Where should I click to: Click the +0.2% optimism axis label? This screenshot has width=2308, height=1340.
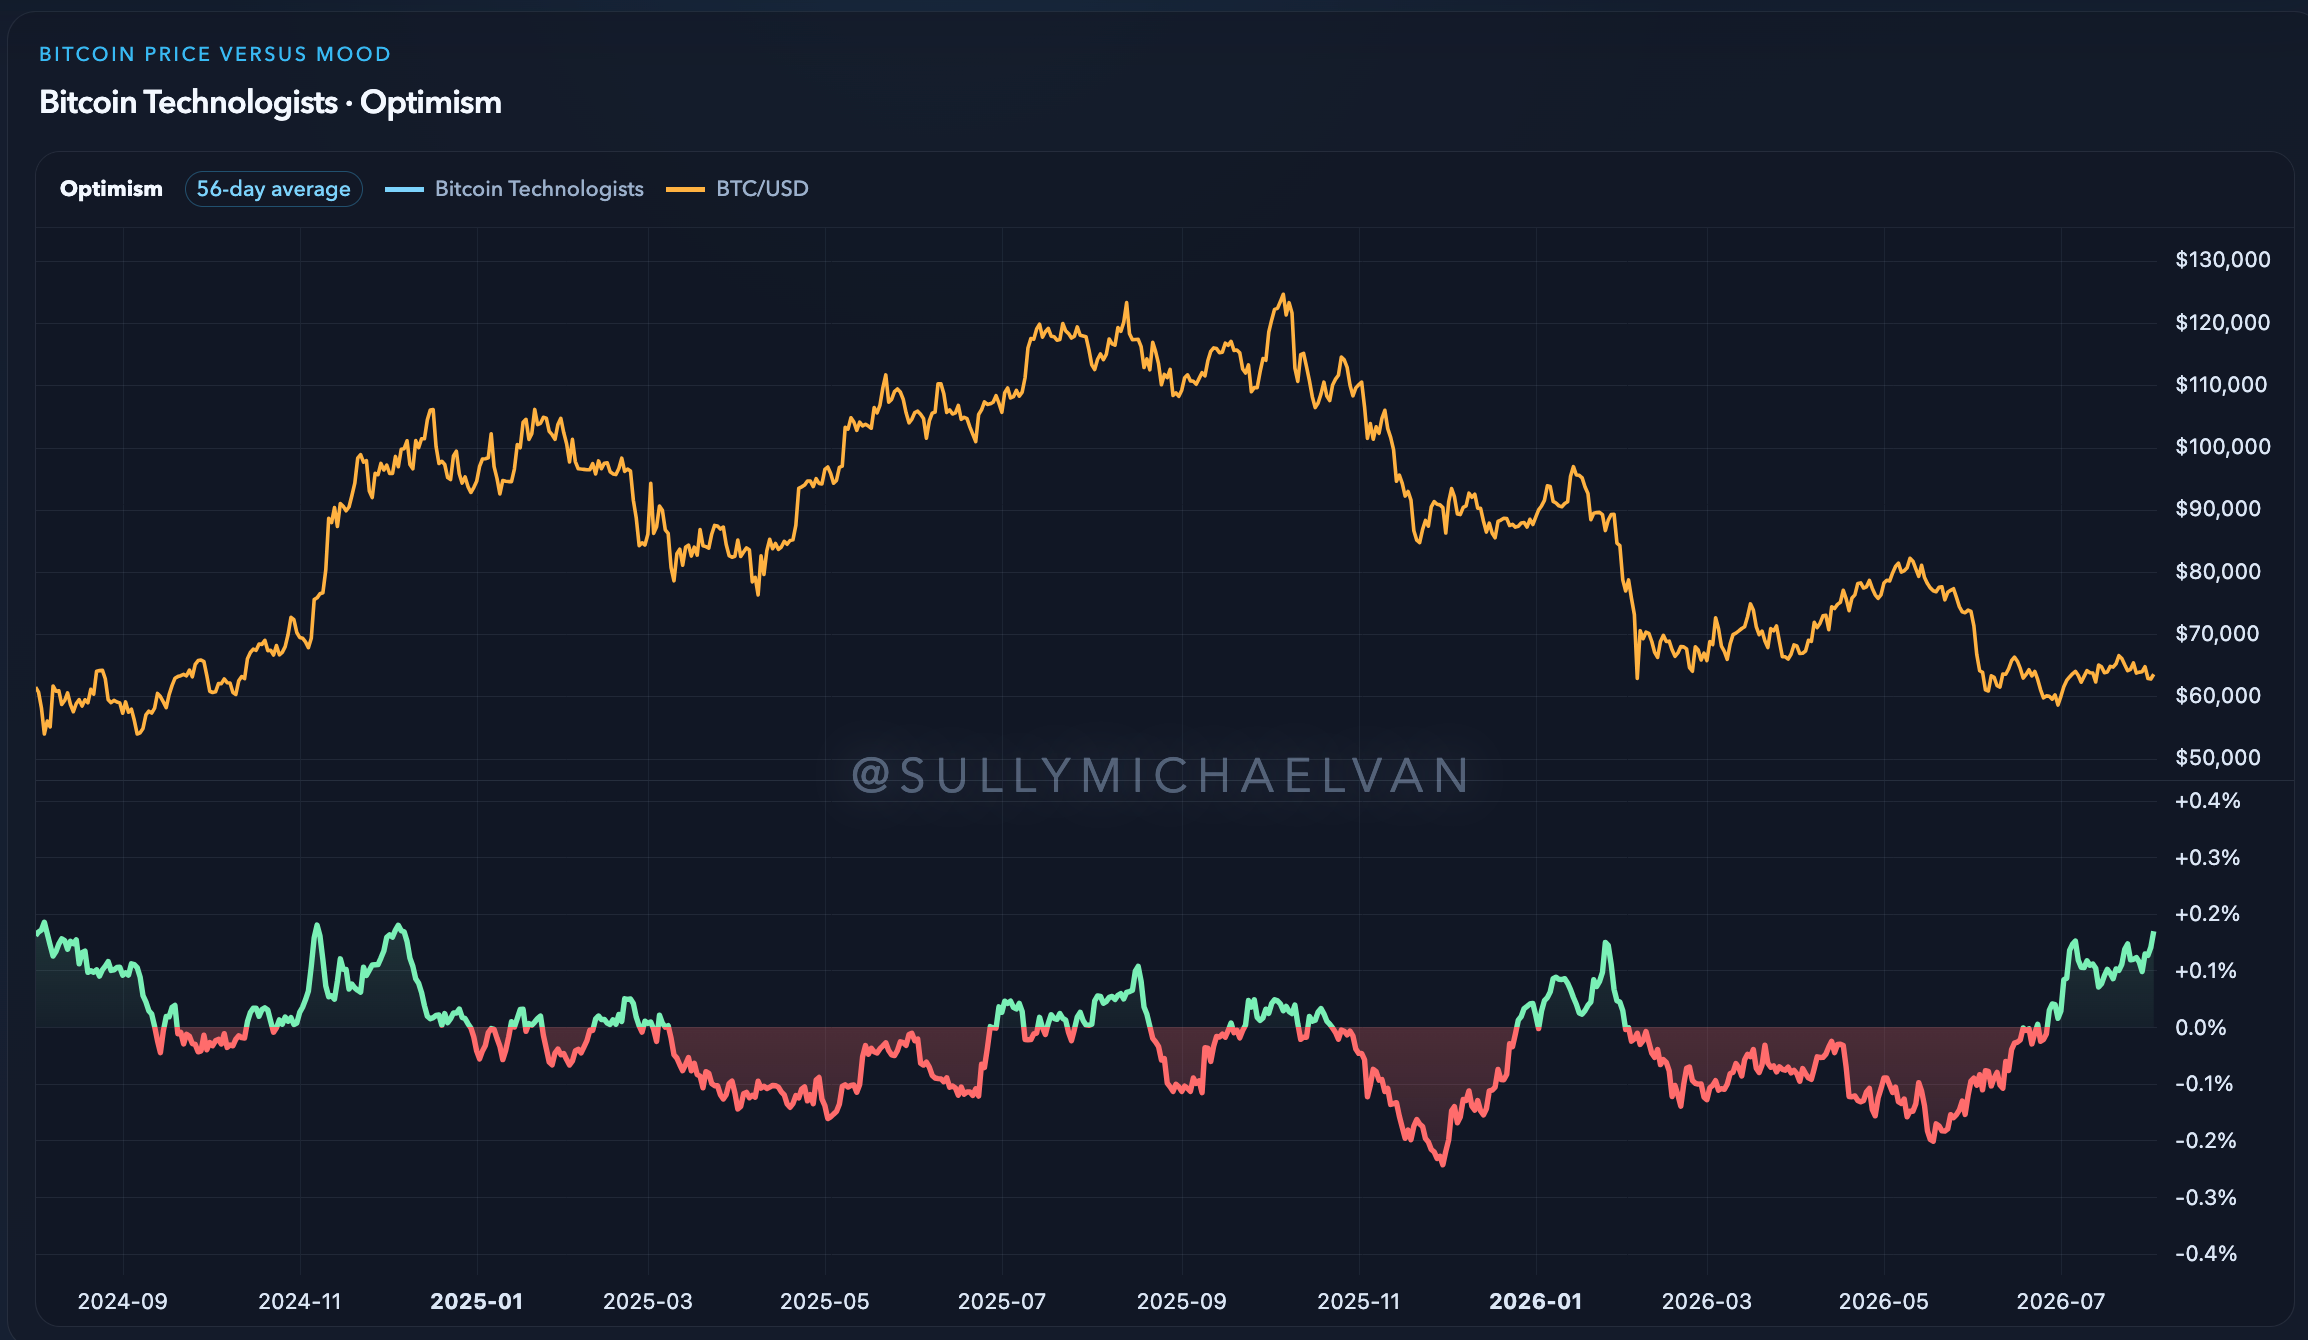click(2207, 914)
